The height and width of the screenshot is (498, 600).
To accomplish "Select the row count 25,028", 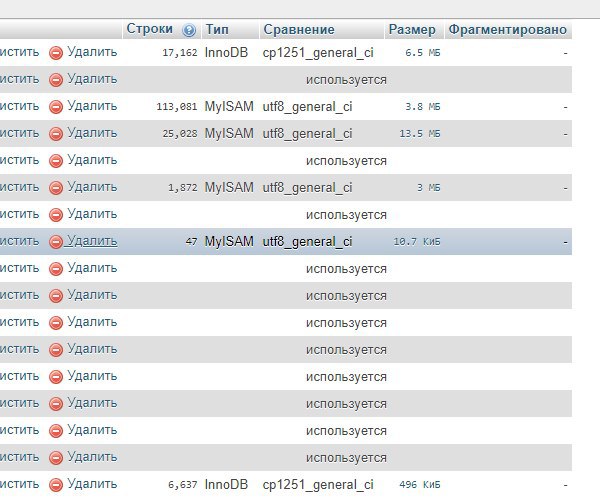I will pyautogui.click(x=180, y=134).
